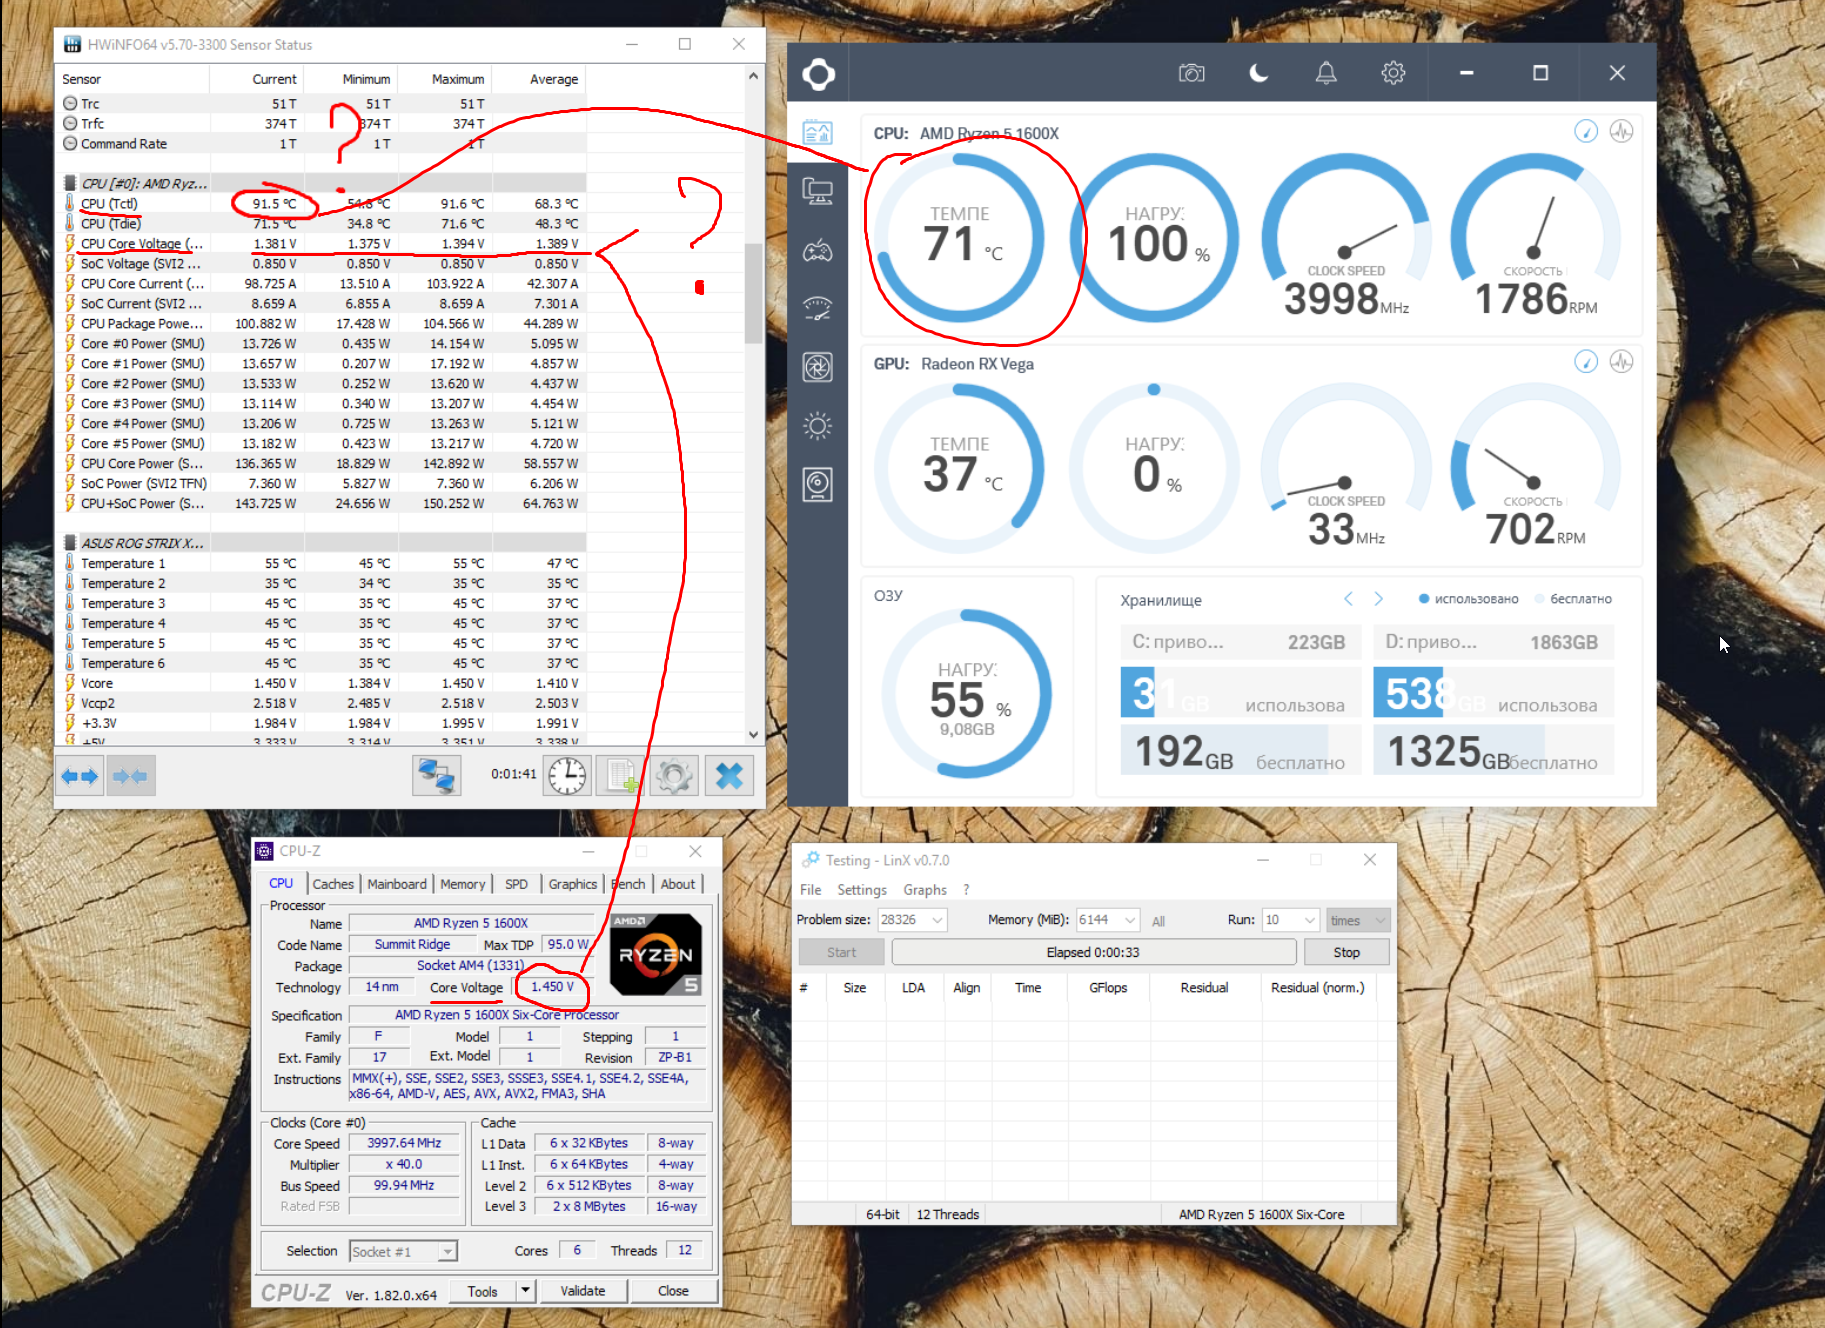Switch to the About tab in CPU-Z
Viewport: 1825px width, 1328px height.
(678, 884)
